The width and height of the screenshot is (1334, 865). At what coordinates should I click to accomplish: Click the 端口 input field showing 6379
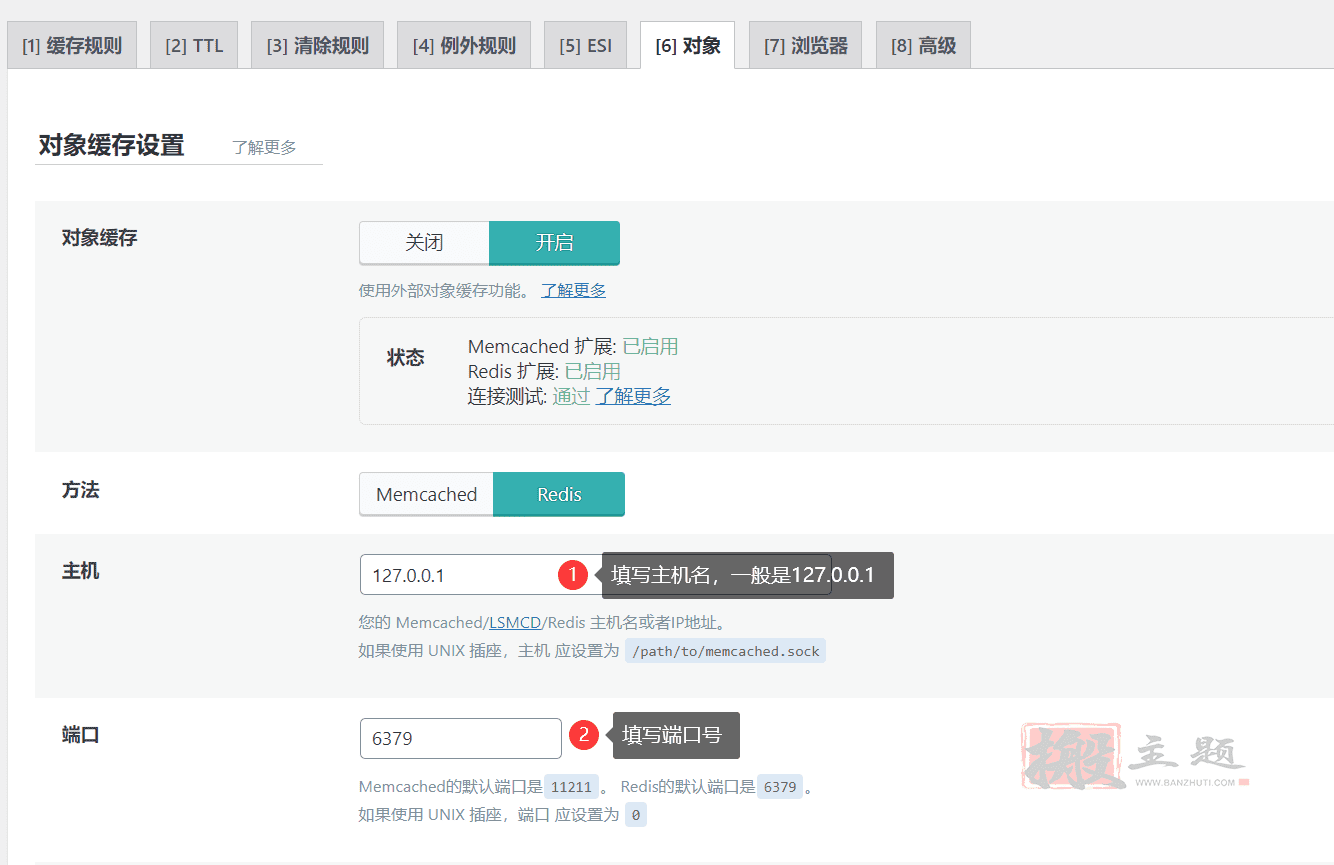click(x=460, y=738)
